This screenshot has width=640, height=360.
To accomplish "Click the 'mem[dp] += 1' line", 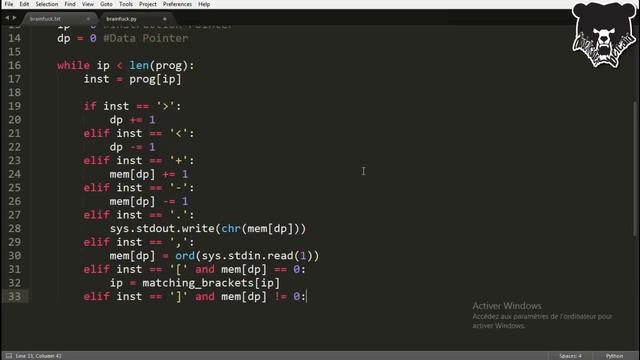I will tap(149, 174).
